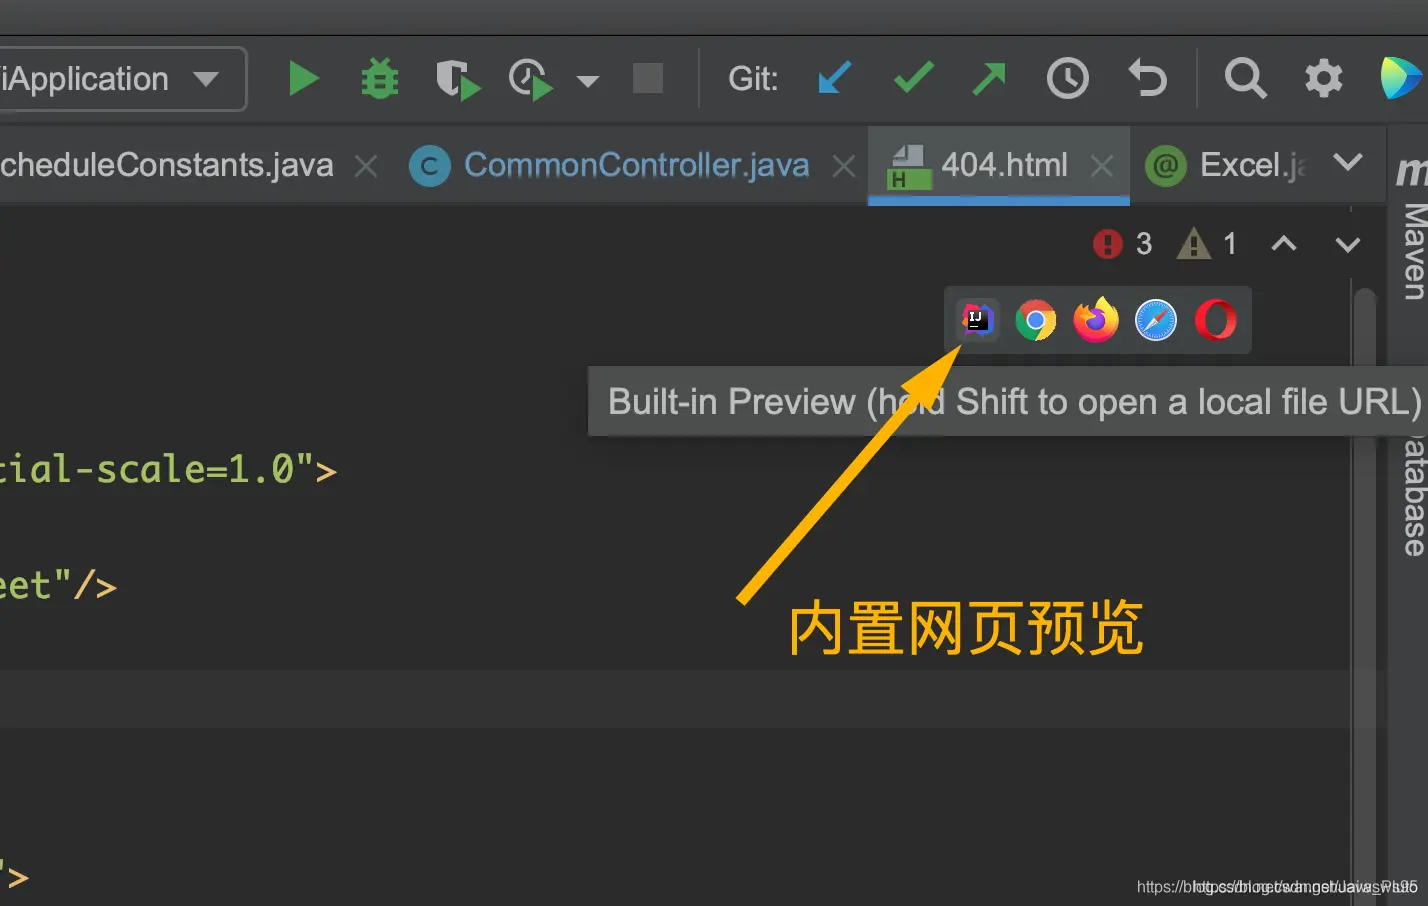Open Built-in Preview IntelliJ icon
Screen dimensions: 1428x906
977,321
